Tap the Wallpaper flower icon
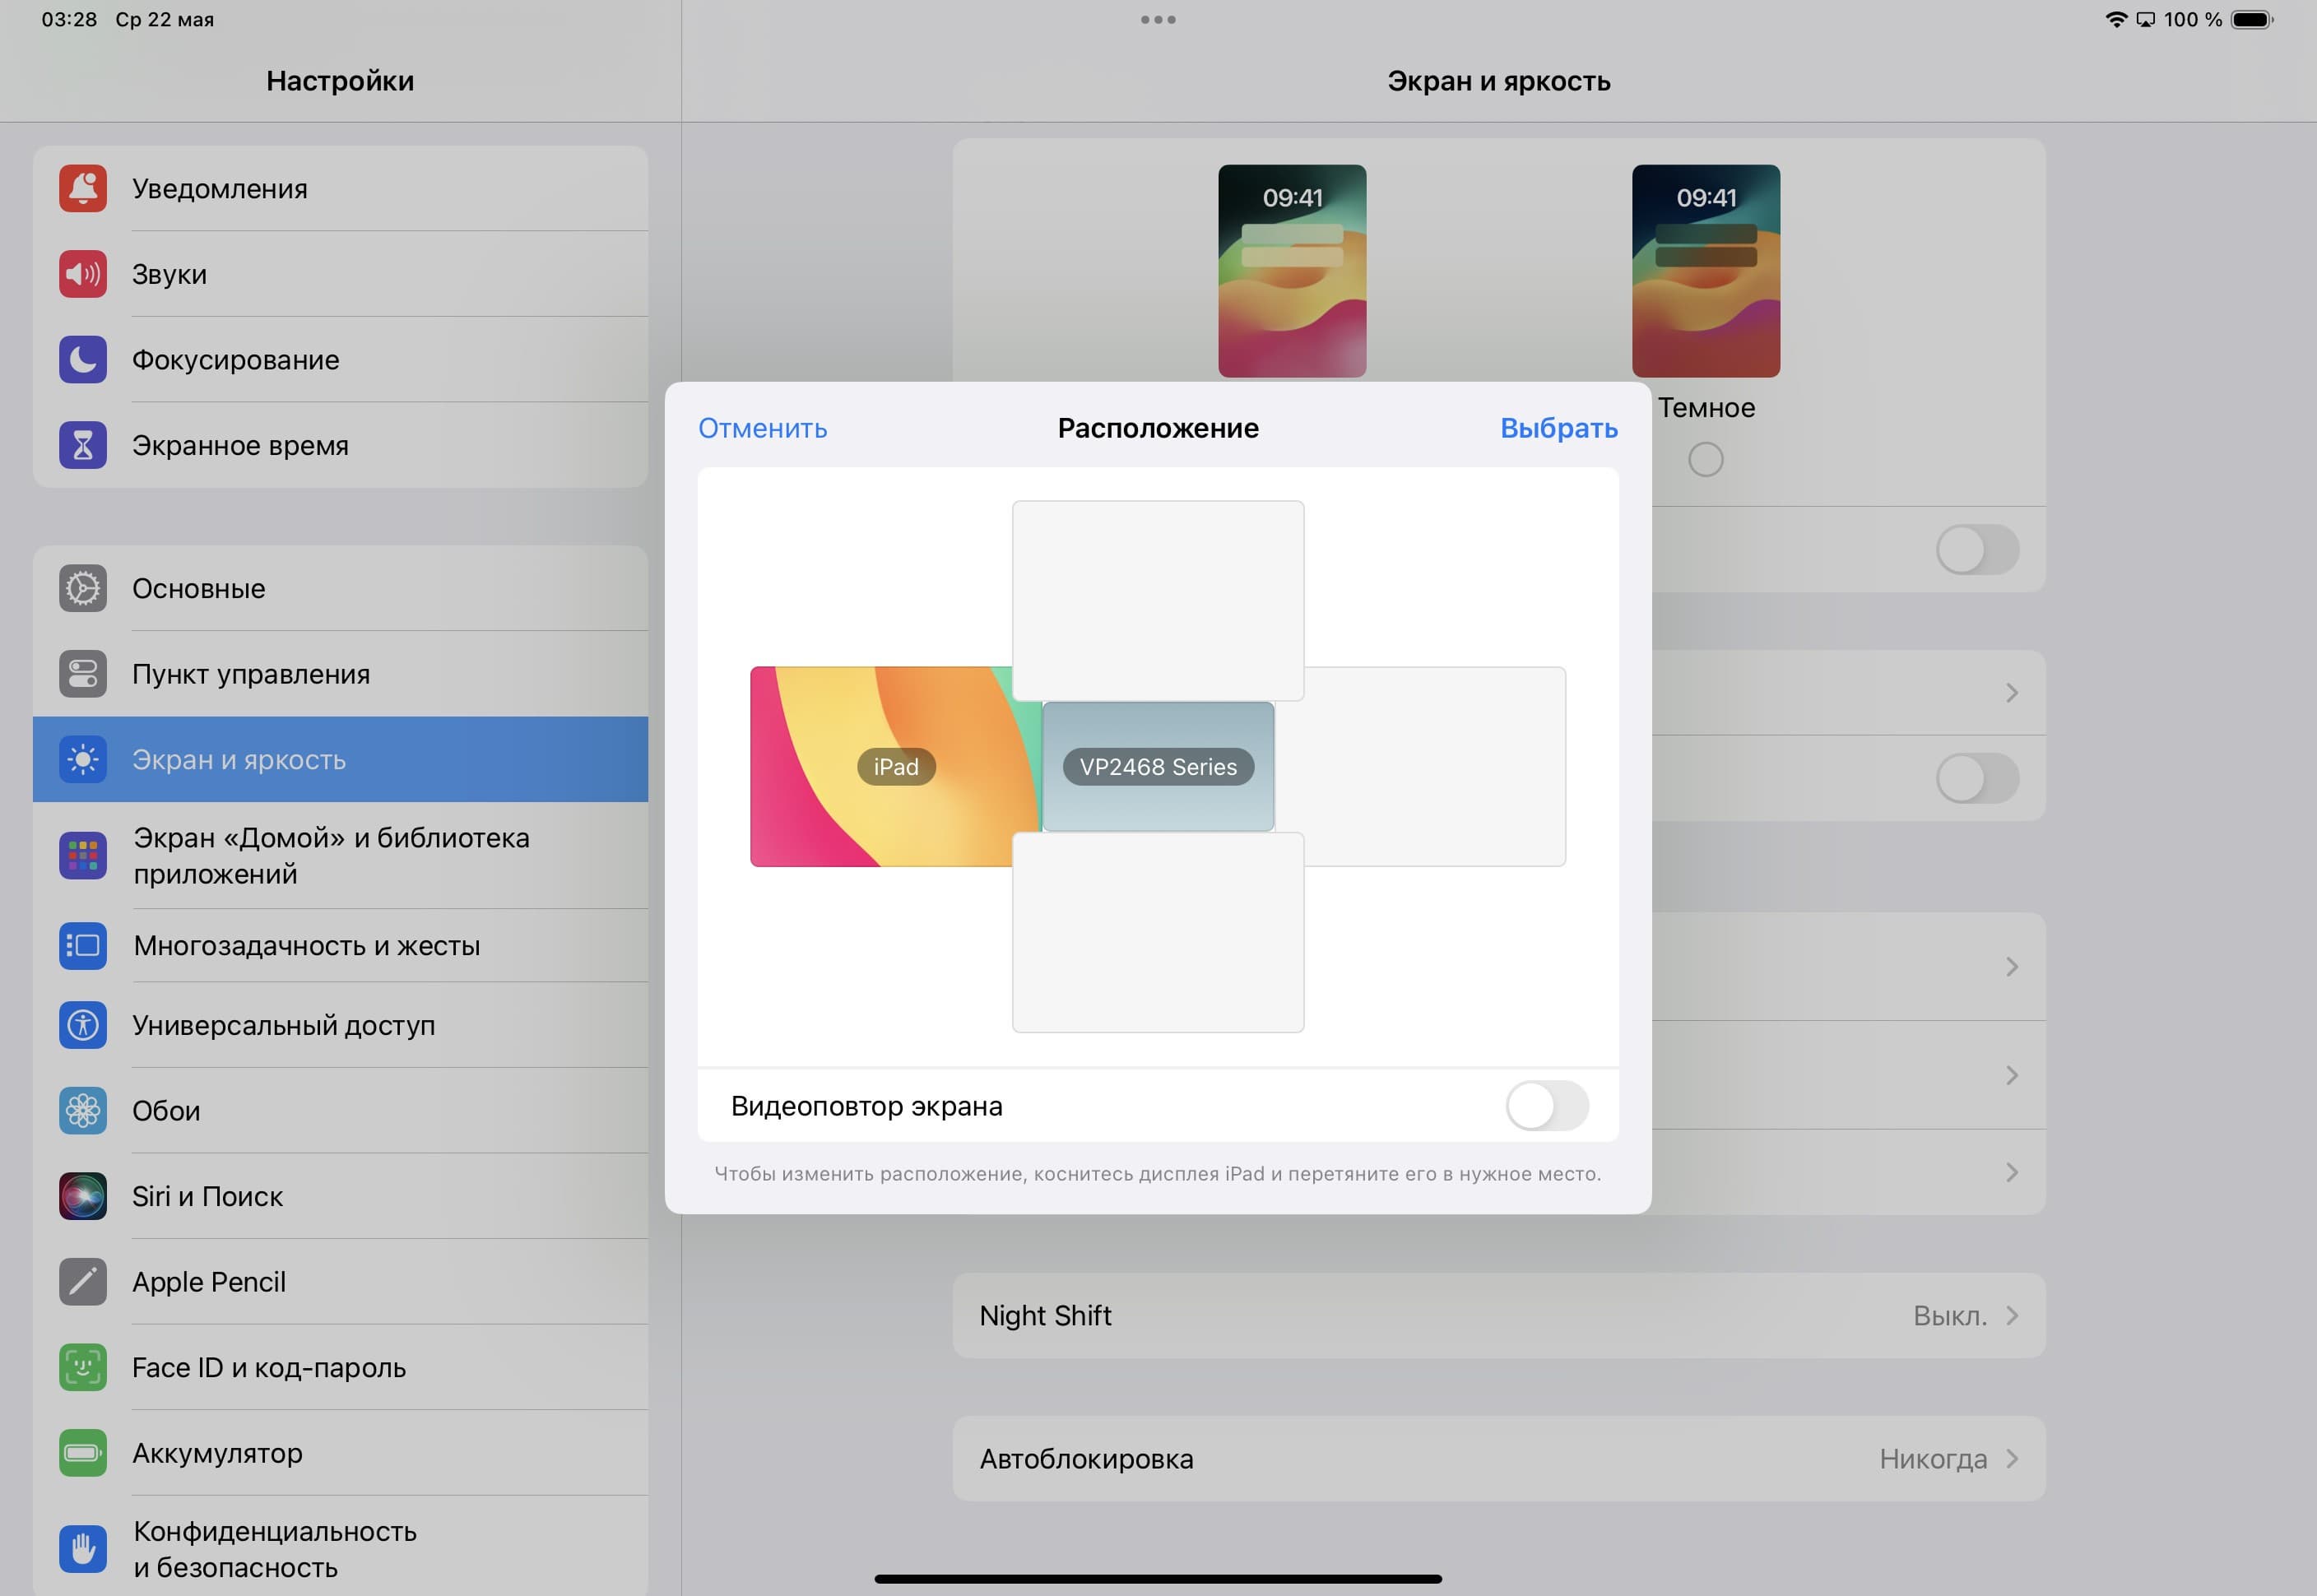The height and width of the screenshot is (1596, 2317). pos(82,1110)
